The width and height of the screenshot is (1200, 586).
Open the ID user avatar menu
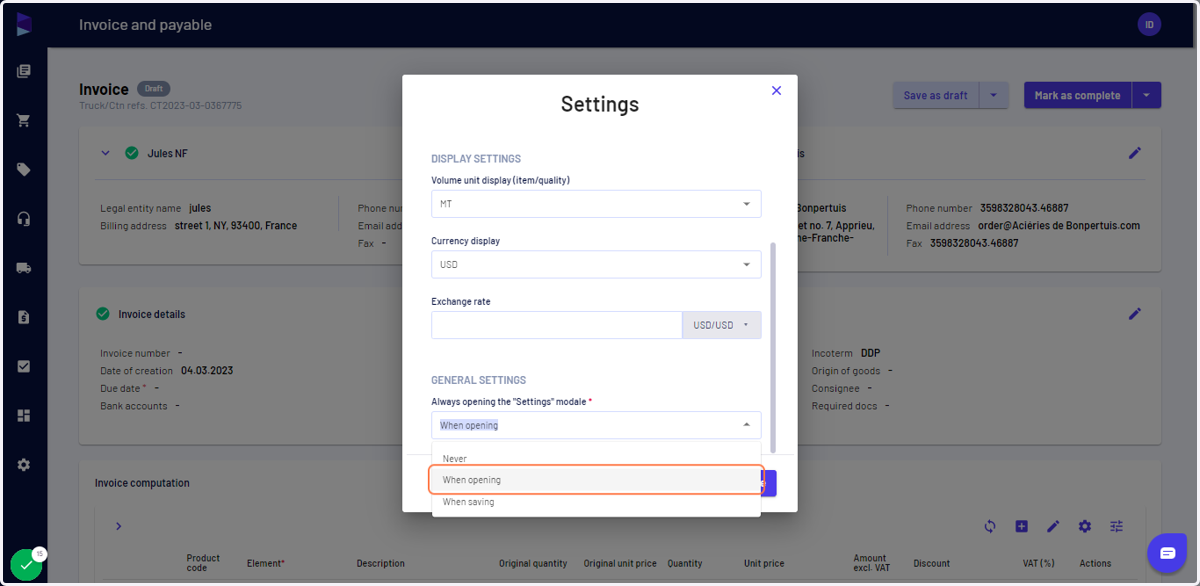click(1149, 25)
